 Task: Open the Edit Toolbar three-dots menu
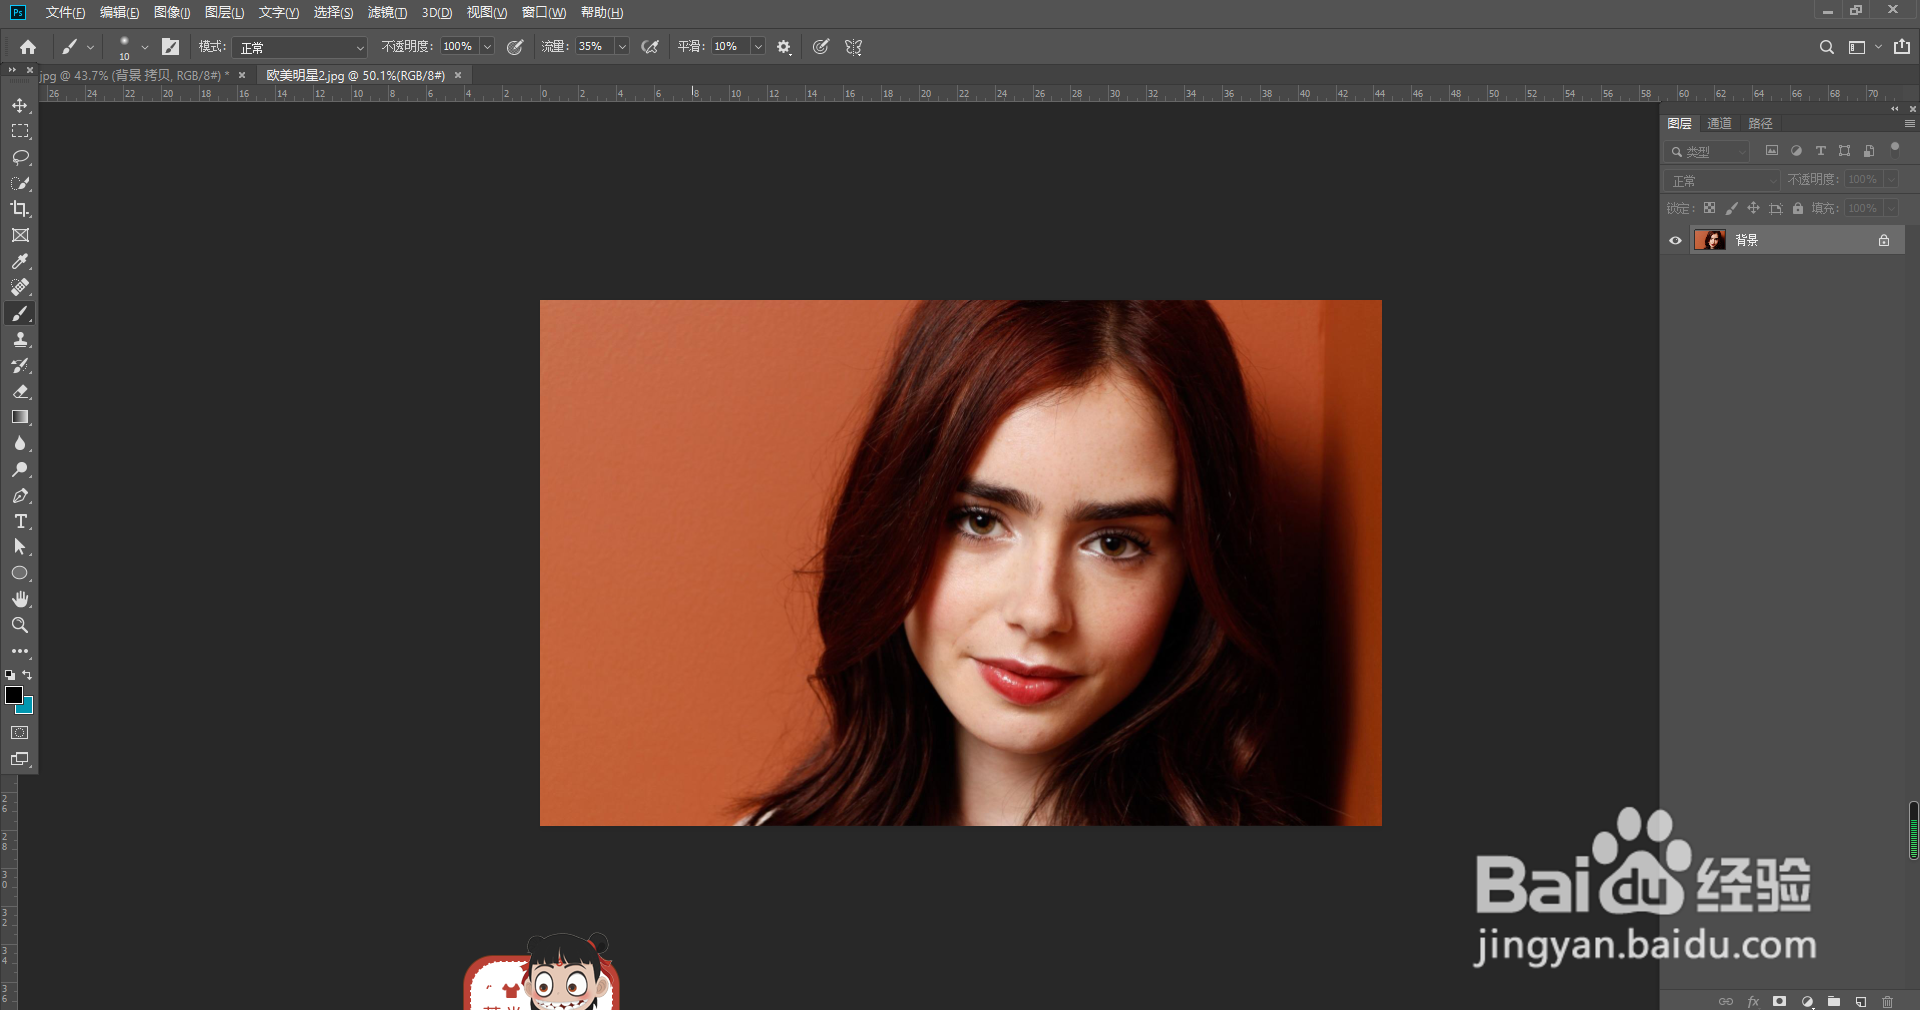[20, 651]
